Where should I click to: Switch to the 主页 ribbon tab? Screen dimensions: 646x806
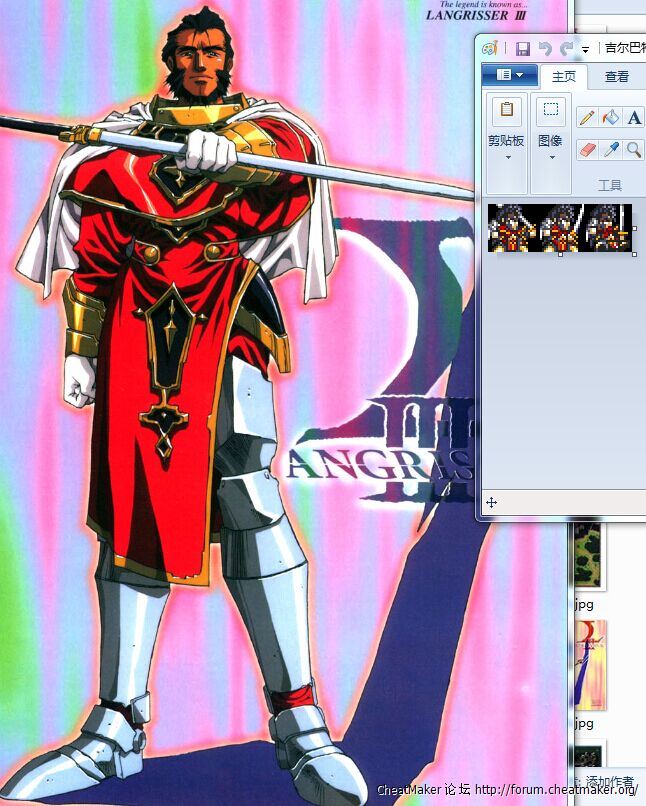pyautogui.click(x=563, y=77)
